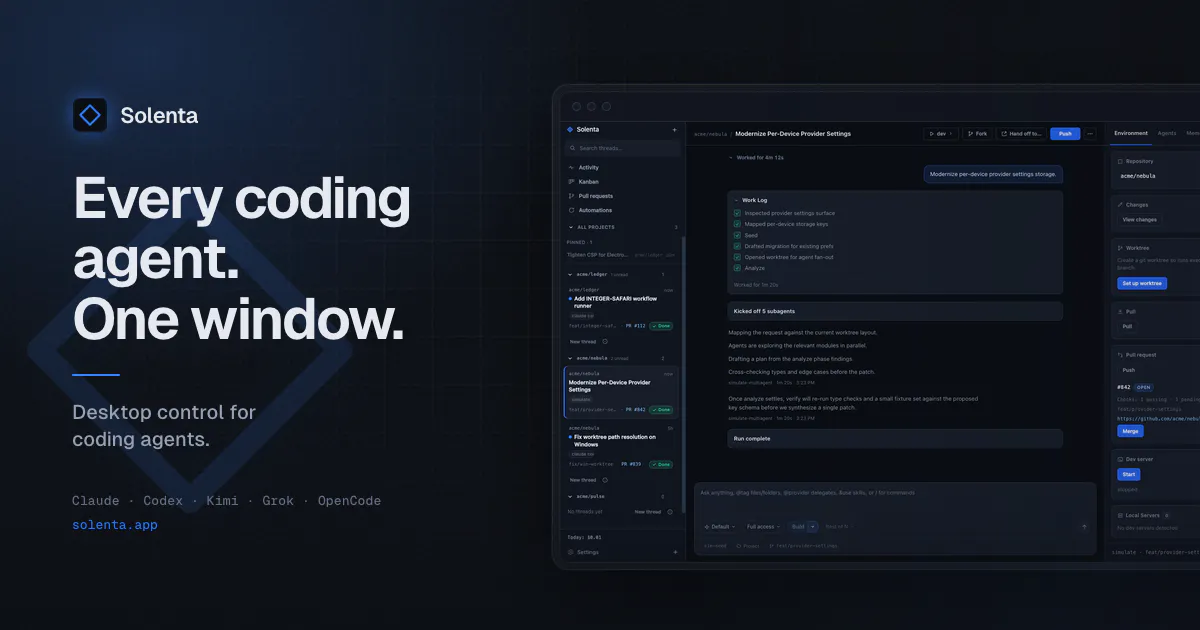Click PR #112 label
Viewport: 1200px width, 630px height.
(x=635, y=325)
